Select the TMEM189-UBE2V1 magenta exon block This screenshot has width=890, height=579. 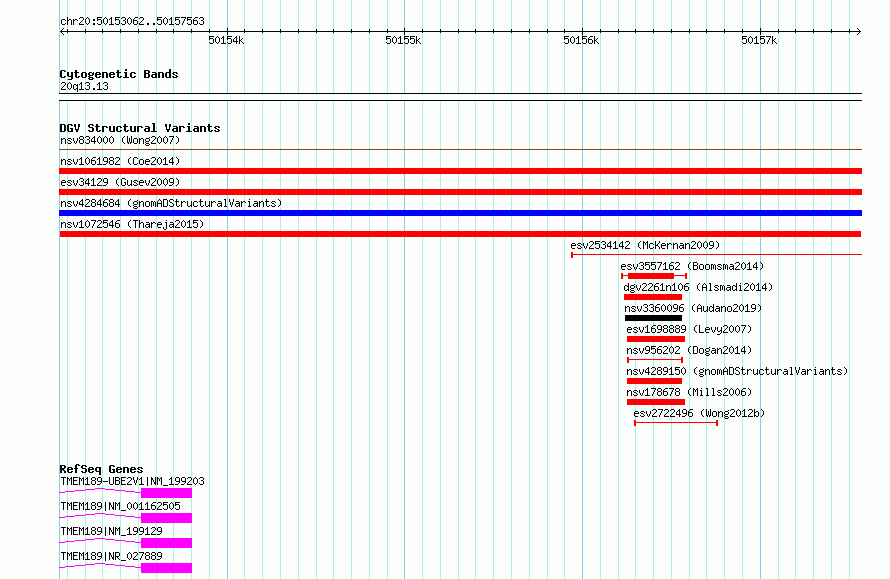166,493
